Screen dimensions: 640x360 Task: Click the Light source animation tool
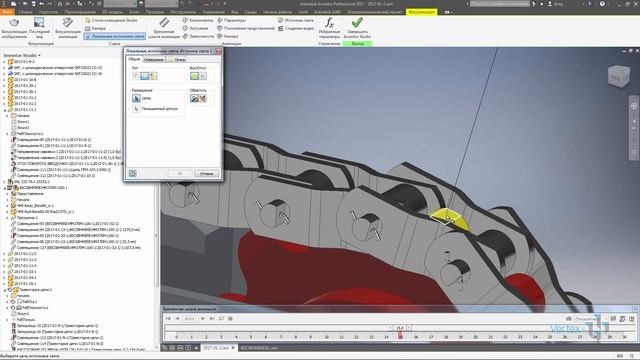click(296, 20)
